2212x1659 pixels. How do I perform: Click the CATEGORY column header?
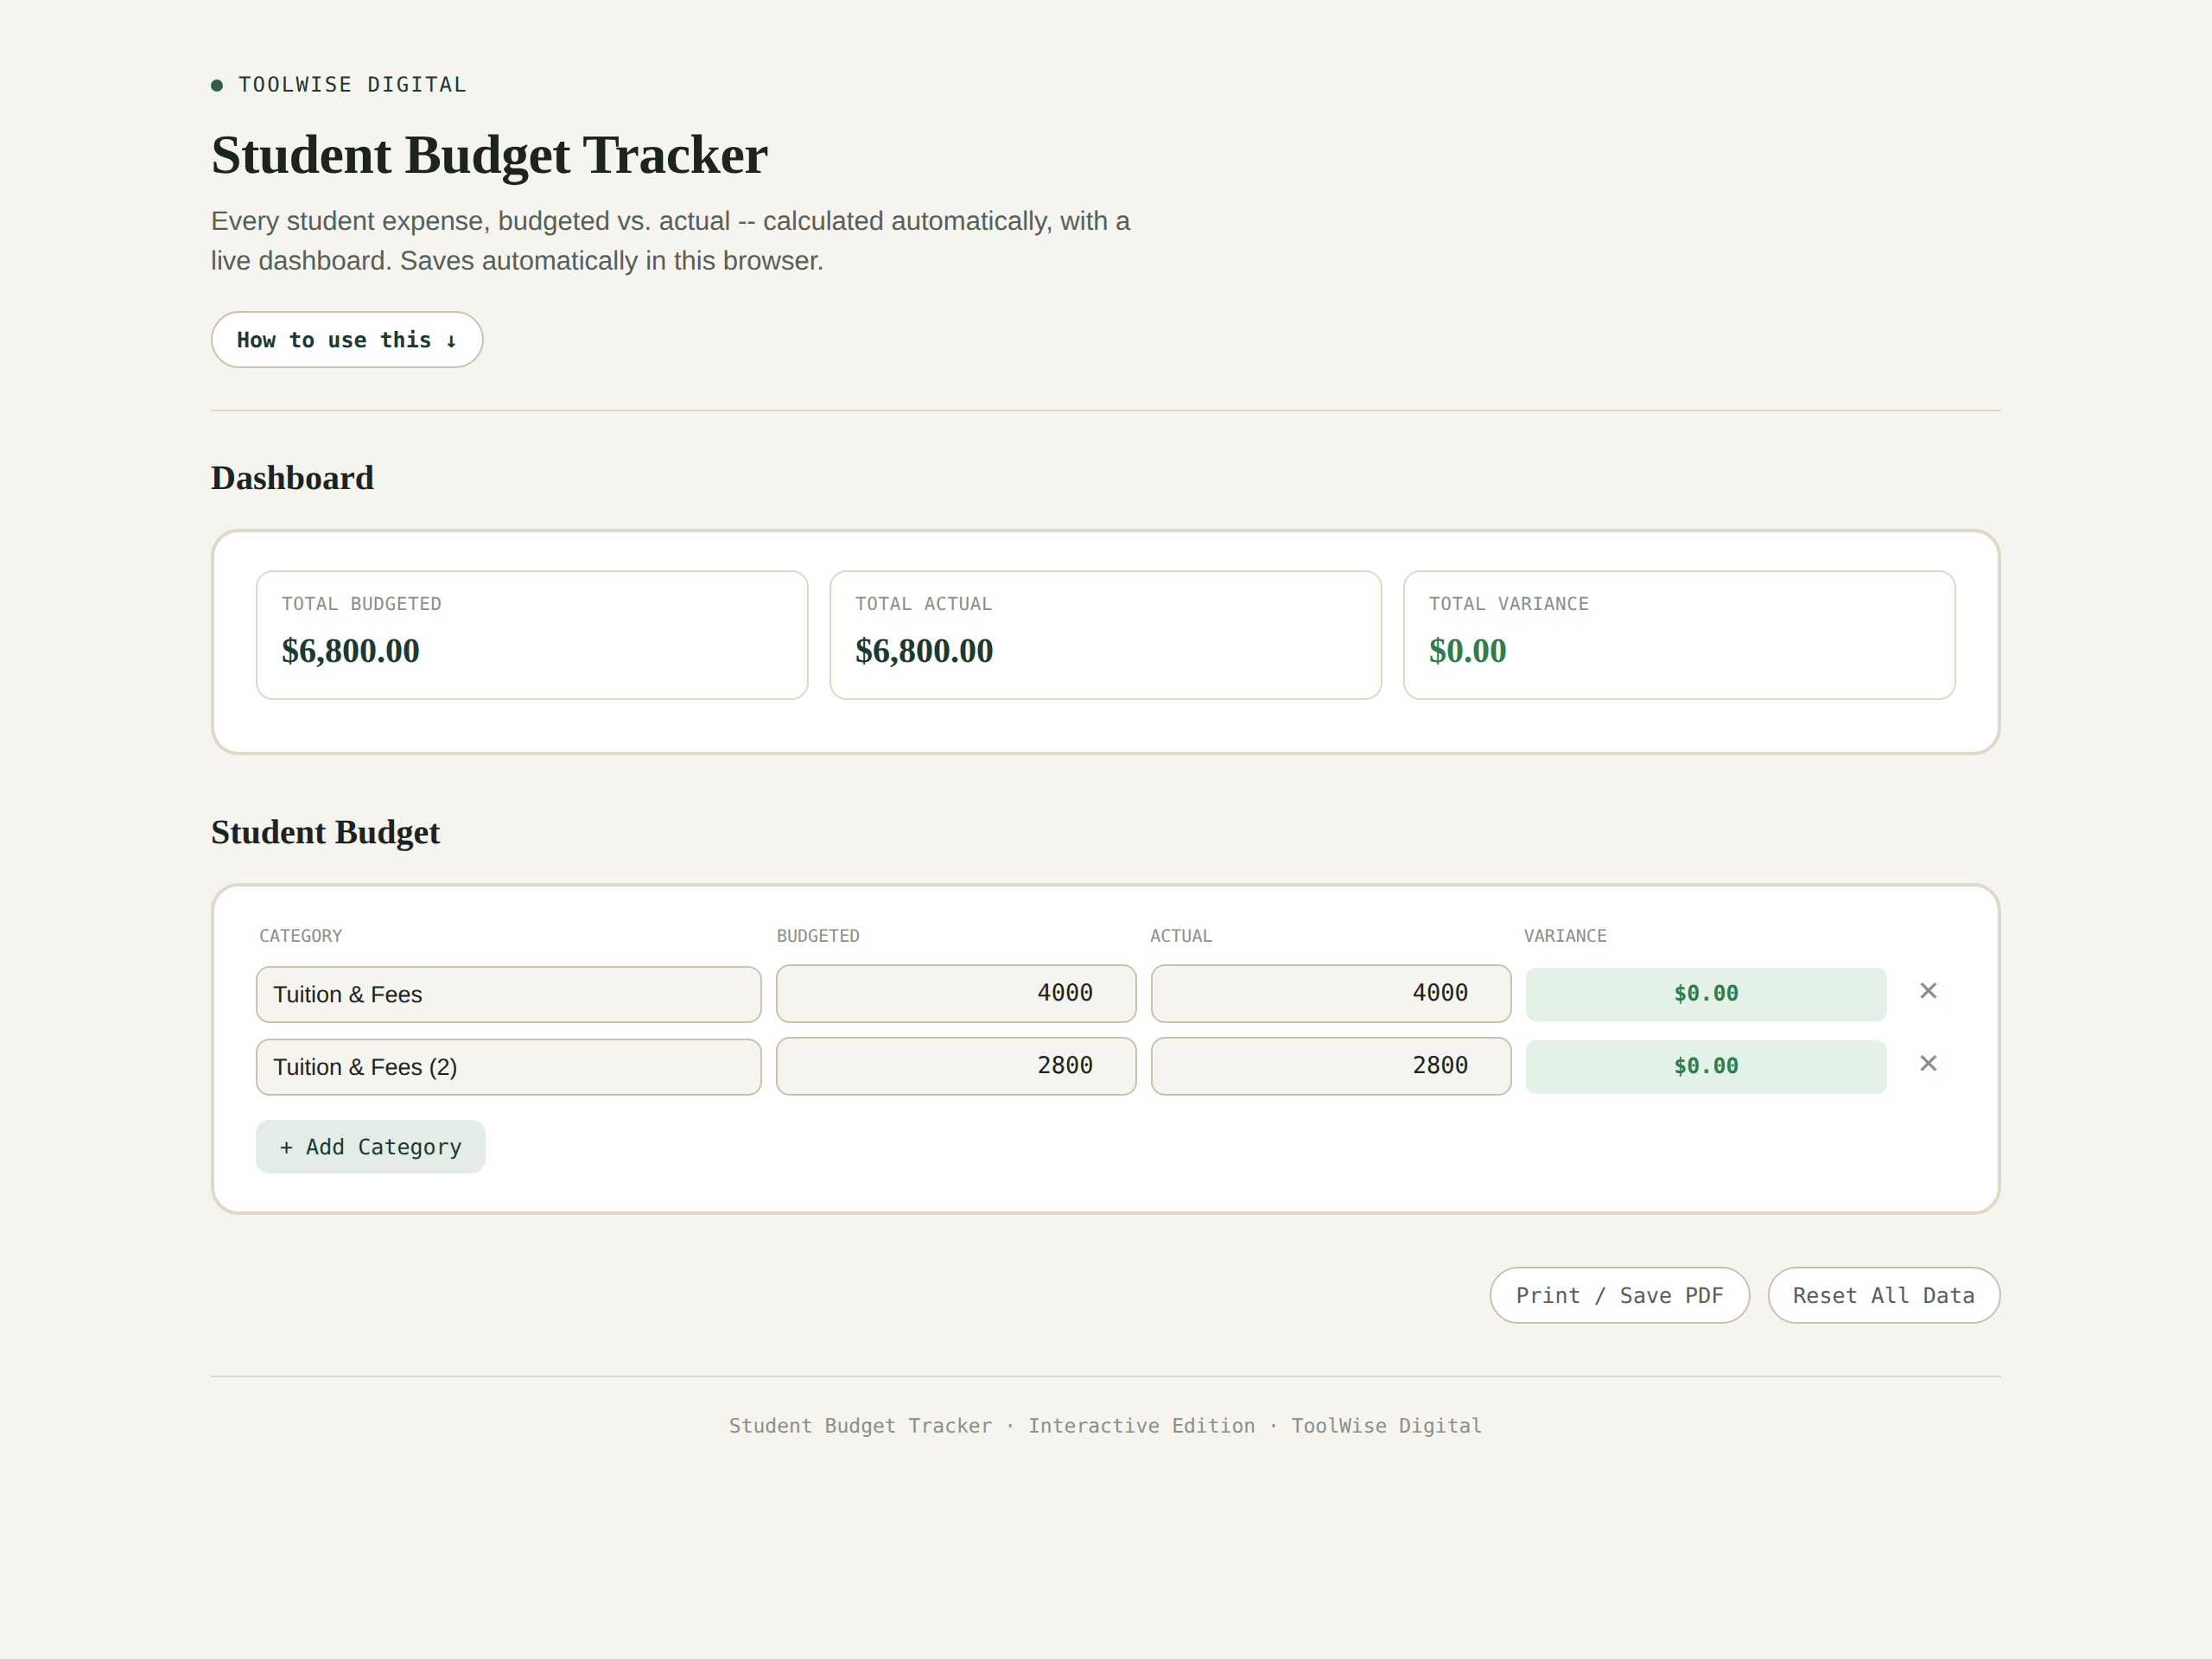click(x=300, y=936)
